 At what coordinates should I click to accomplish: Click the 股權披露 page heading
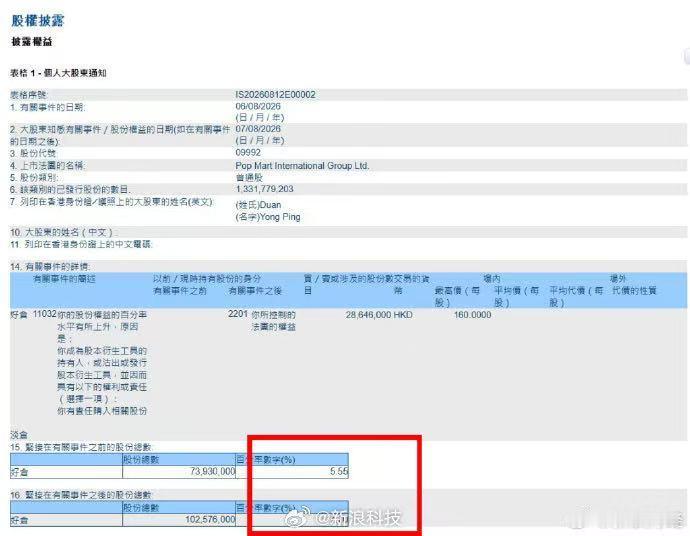click(x=38, y=21)
